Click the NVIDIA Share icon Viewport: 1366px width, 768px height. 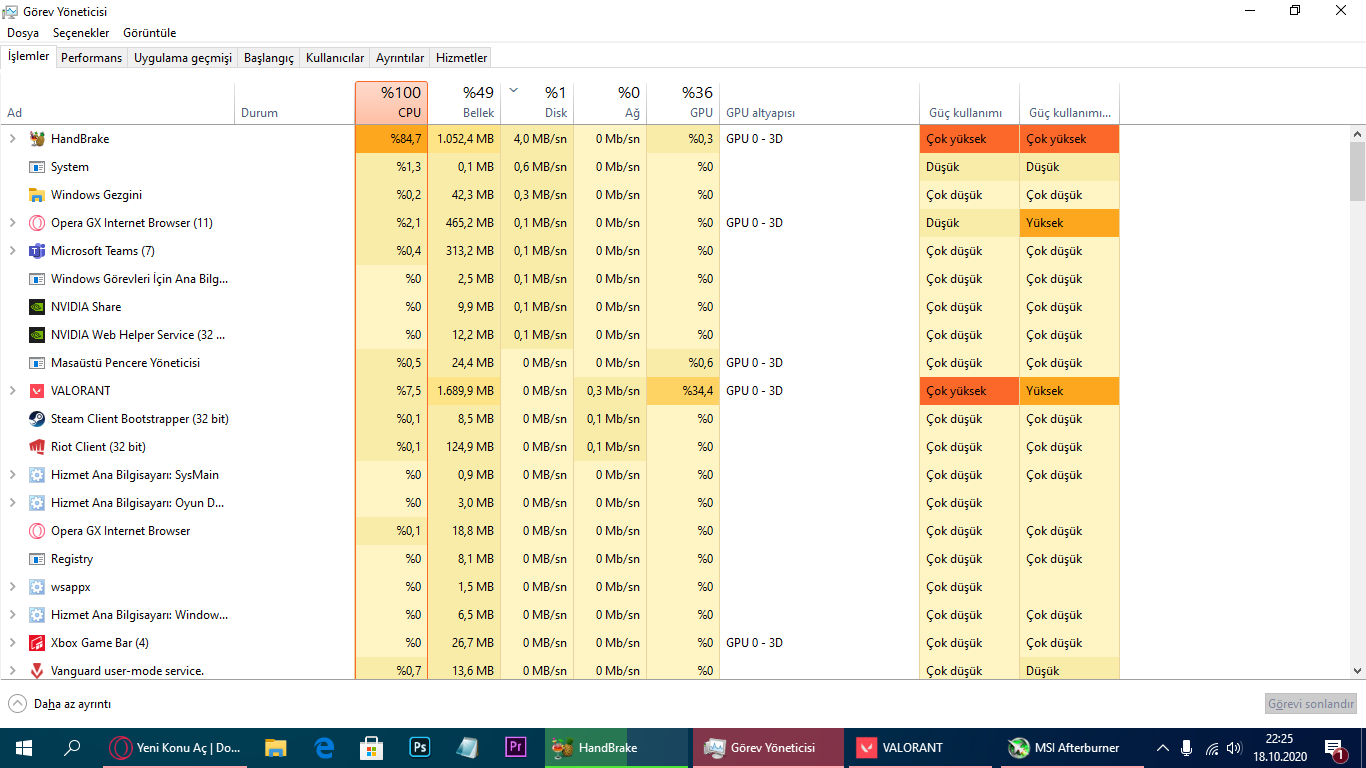(37, 307)
